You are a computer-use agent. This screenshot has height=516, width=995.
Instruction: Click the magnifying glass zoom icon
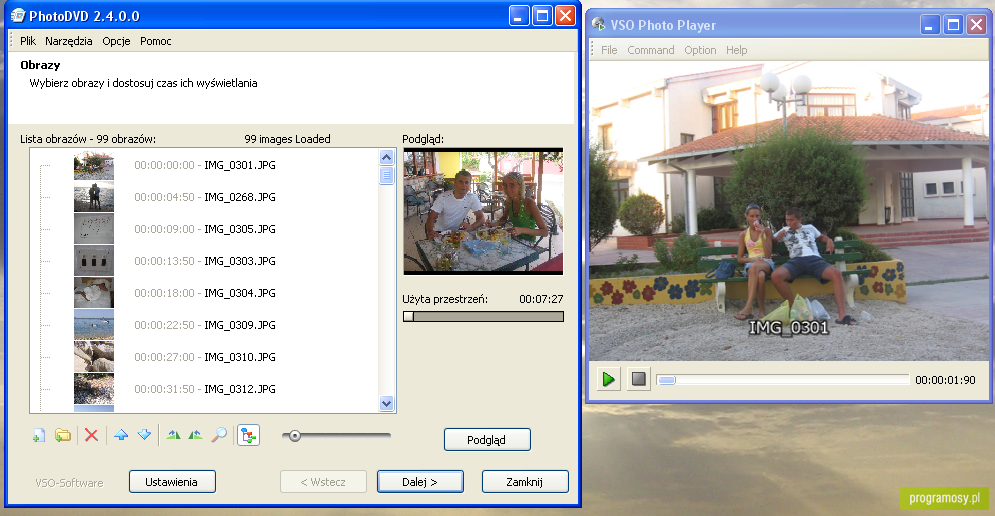[x=219, y=435]
